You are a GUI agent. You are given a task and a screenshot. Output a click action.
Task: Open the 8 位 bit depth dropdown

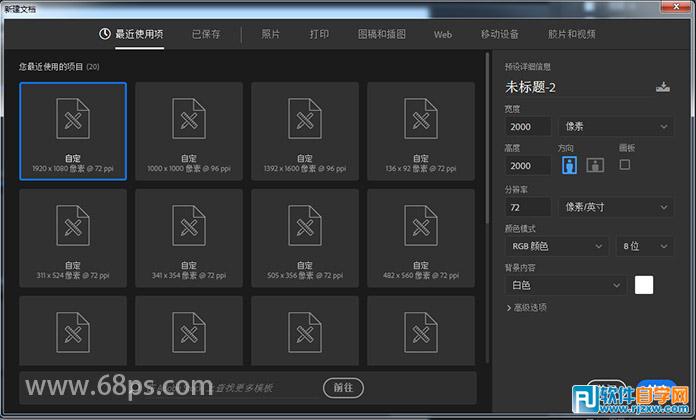[x=645, y=246]
